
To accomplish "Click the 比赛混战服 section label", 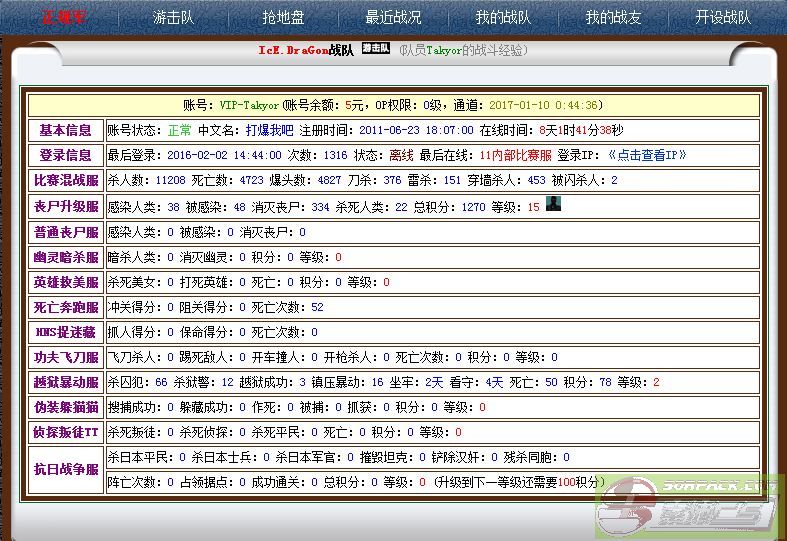I will tap(65, 180).
